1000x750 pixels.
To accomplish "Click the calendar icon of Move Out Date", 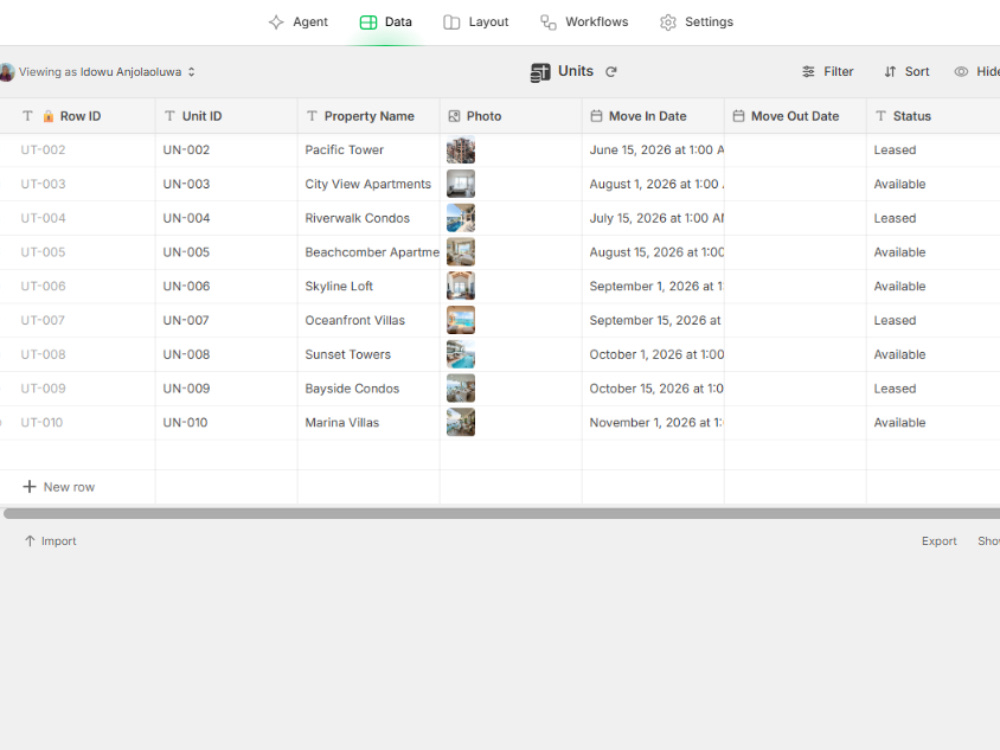I will [739, 116].
